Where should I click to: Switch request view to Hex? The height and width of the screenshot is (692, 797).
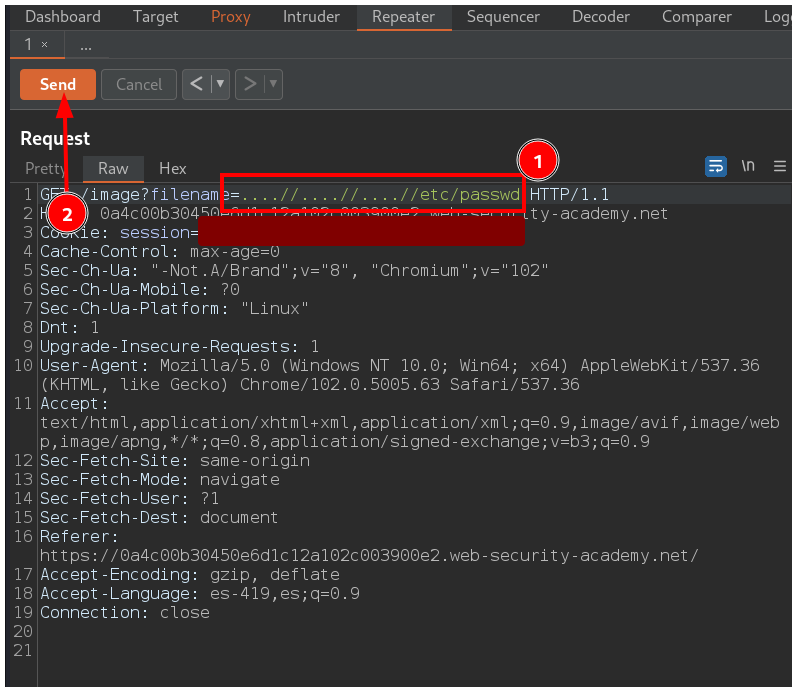(173, 169)
